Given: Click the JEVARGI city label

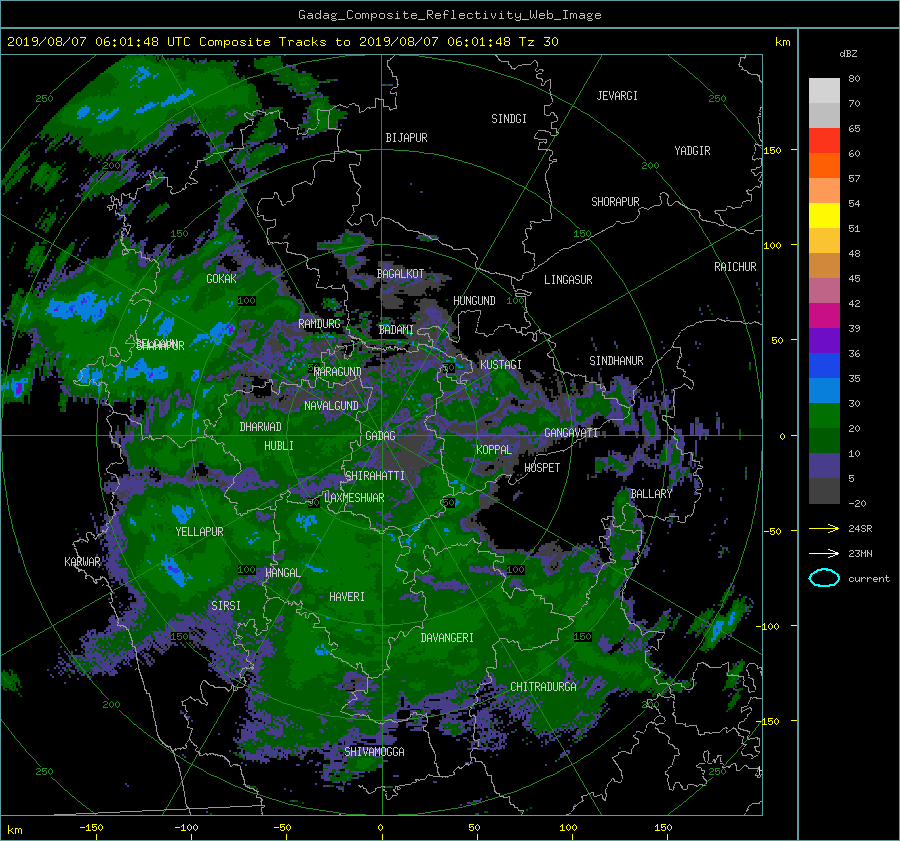Looking at the screenshot, I should pos(617,96).
